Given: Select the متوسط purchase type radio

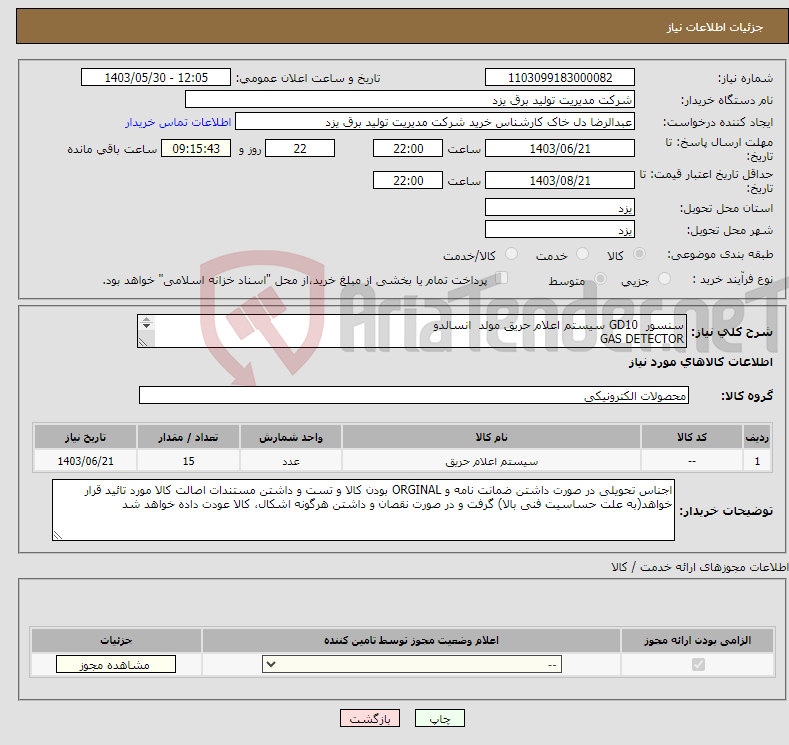Looking at the screenshot, I should [x=600, y=279].
